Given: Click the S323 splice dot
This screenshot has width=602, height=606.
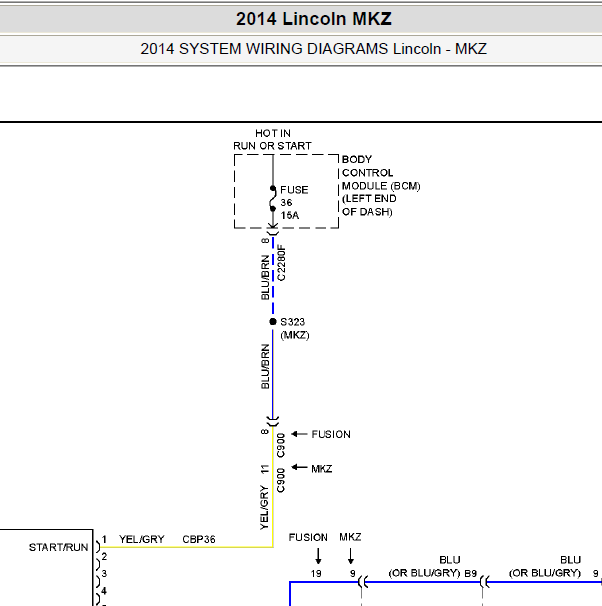Looking at the screenshot, I should click(273, 322).
